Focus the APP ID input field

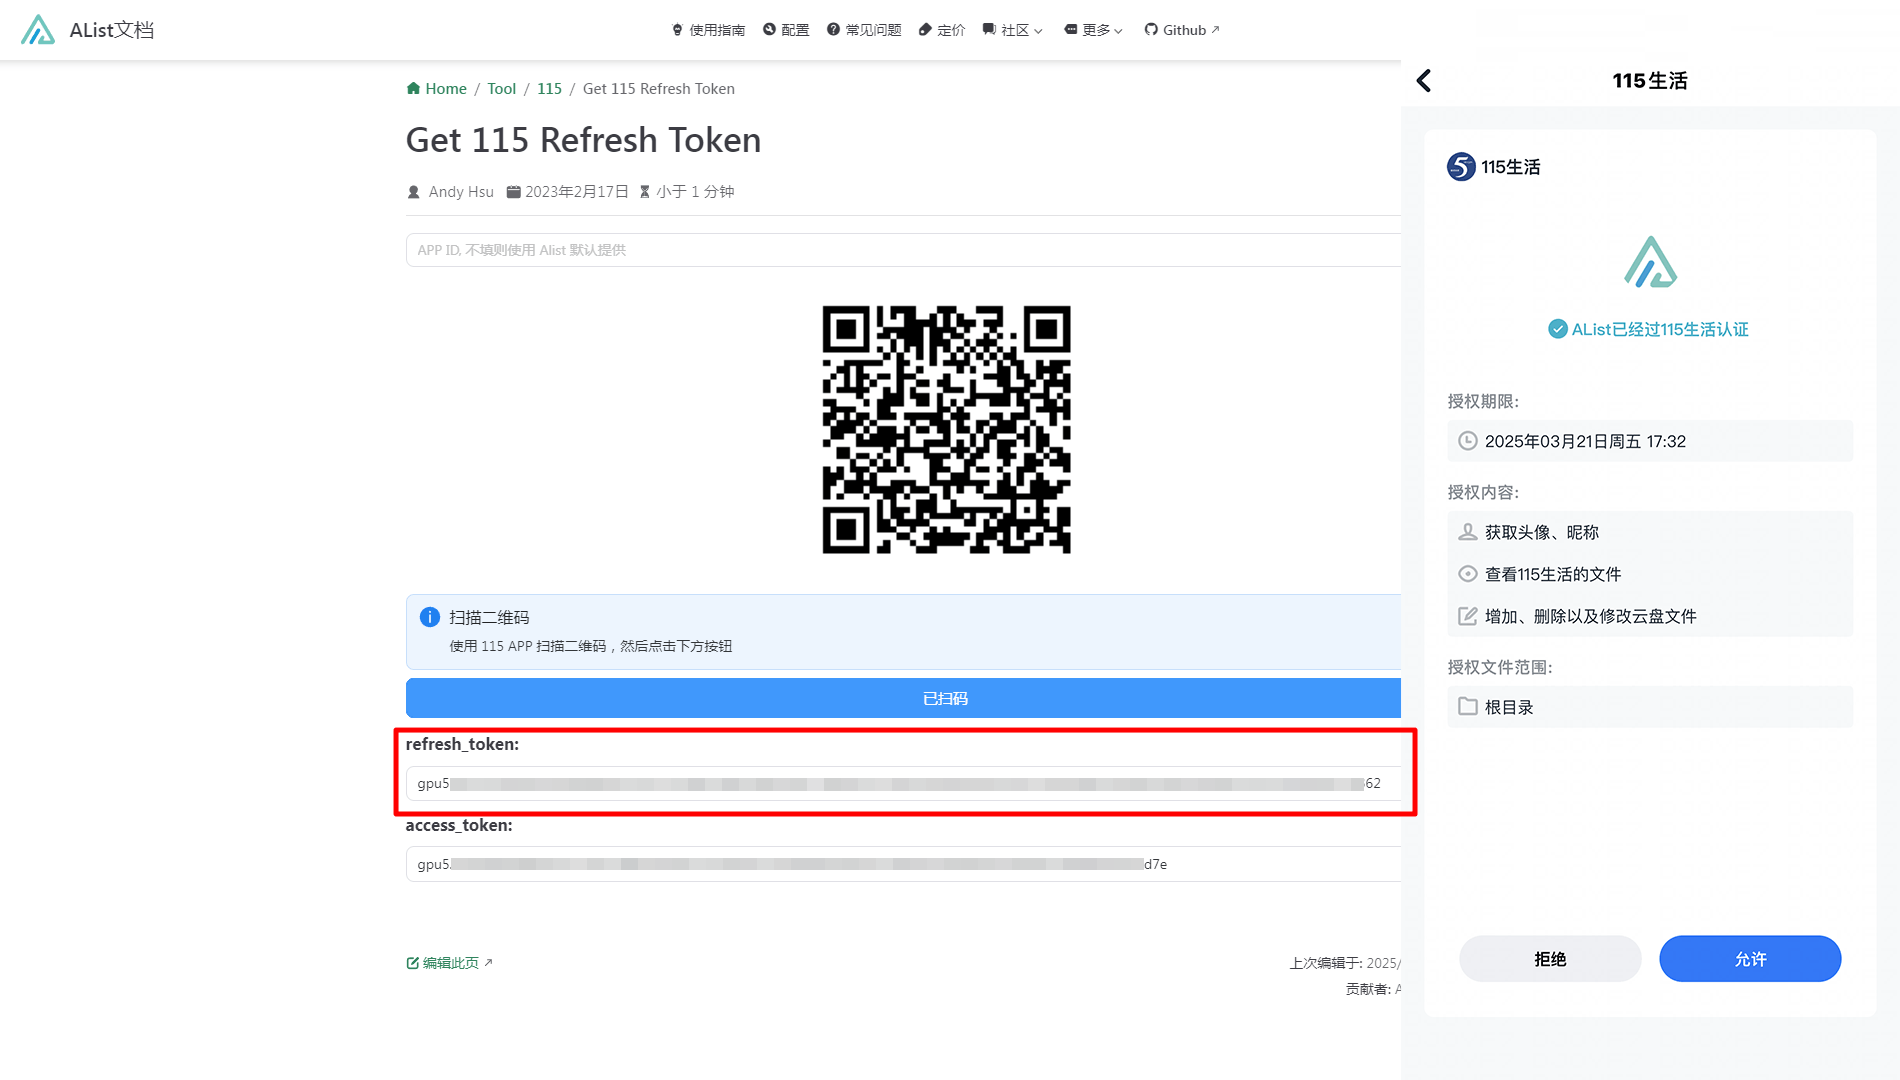(x=900, y=250)
